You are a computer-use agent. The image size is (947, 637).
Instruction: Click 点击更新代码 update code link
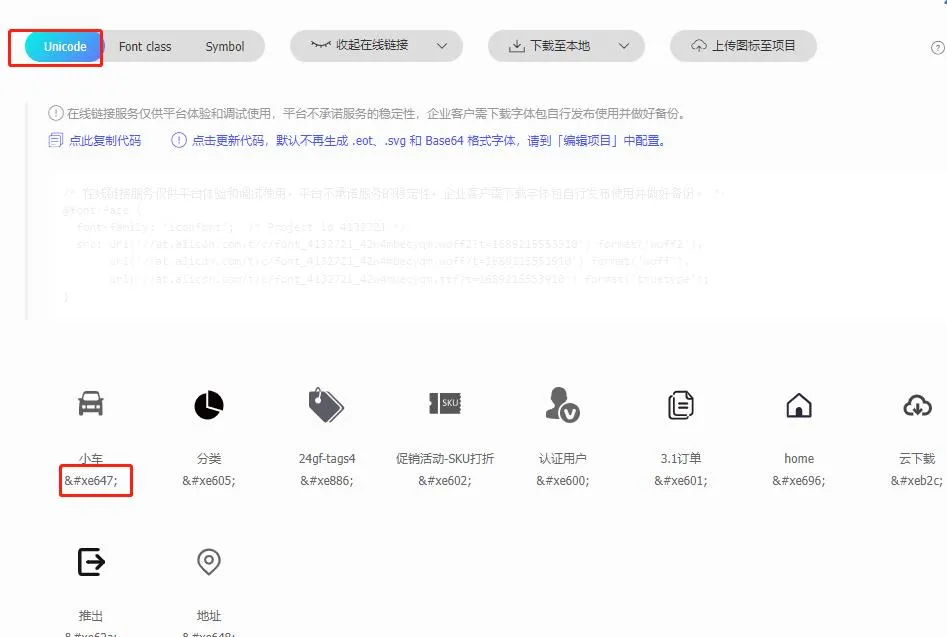(228, 141)
